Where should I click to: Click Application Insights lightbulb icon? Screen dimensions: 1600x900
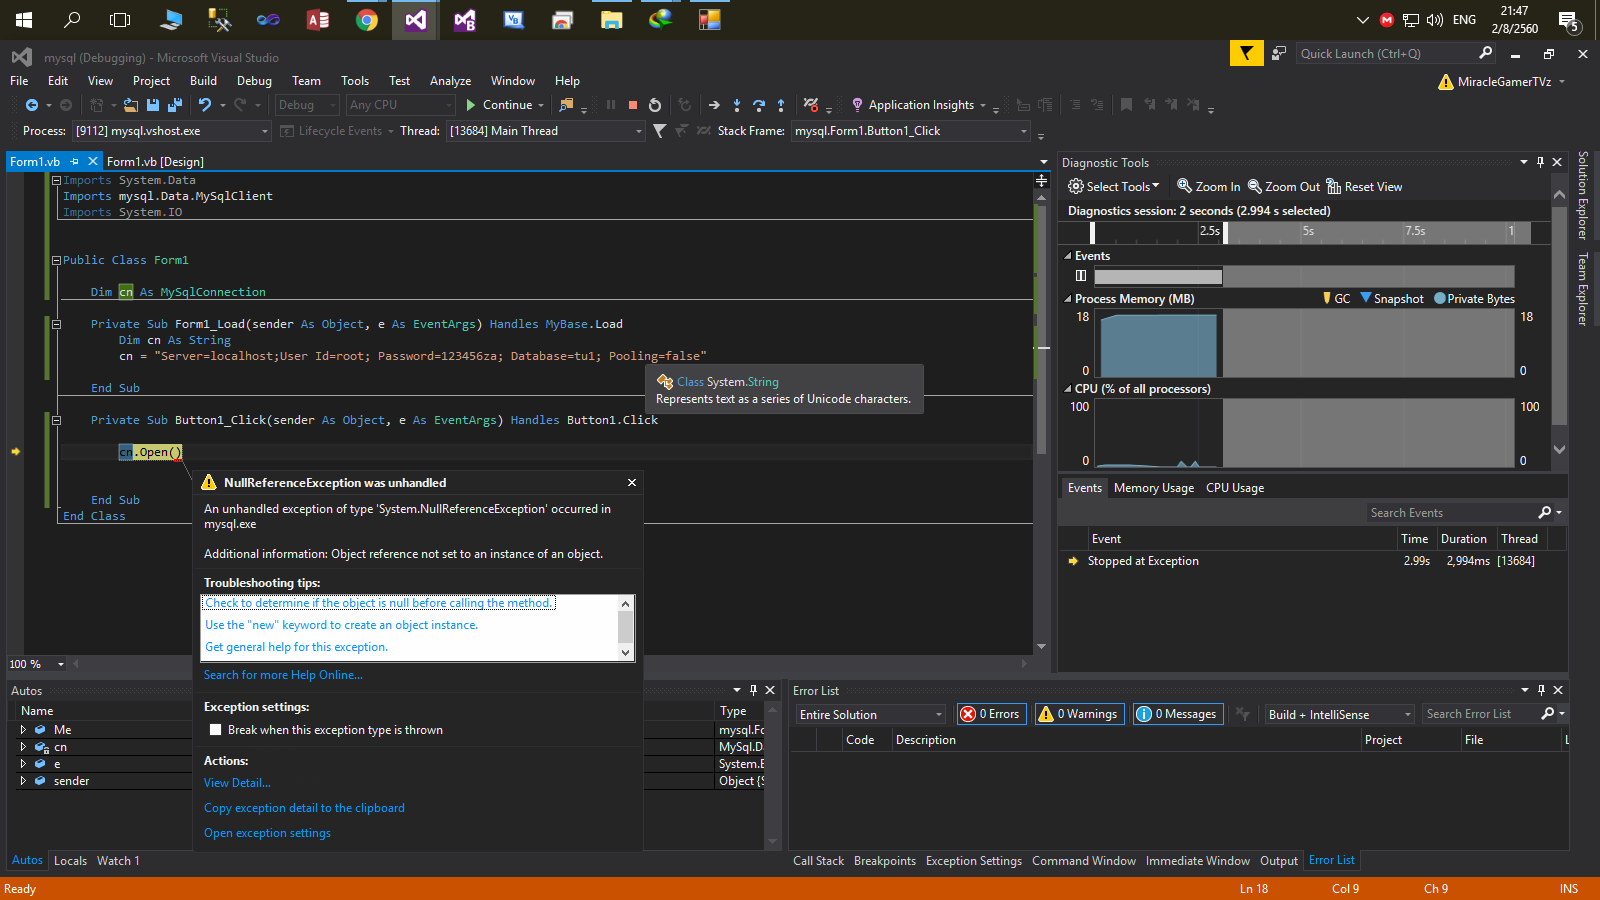click(857, 105)
